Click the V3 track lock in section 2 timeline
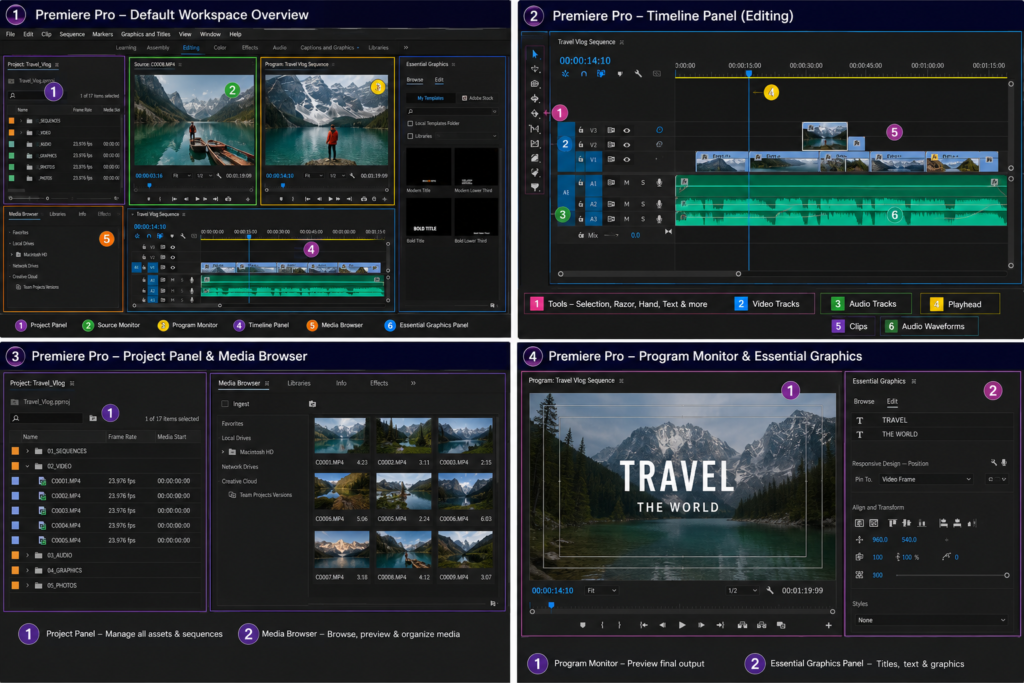This screenshot has height=683, width=1024. point(581,130)
